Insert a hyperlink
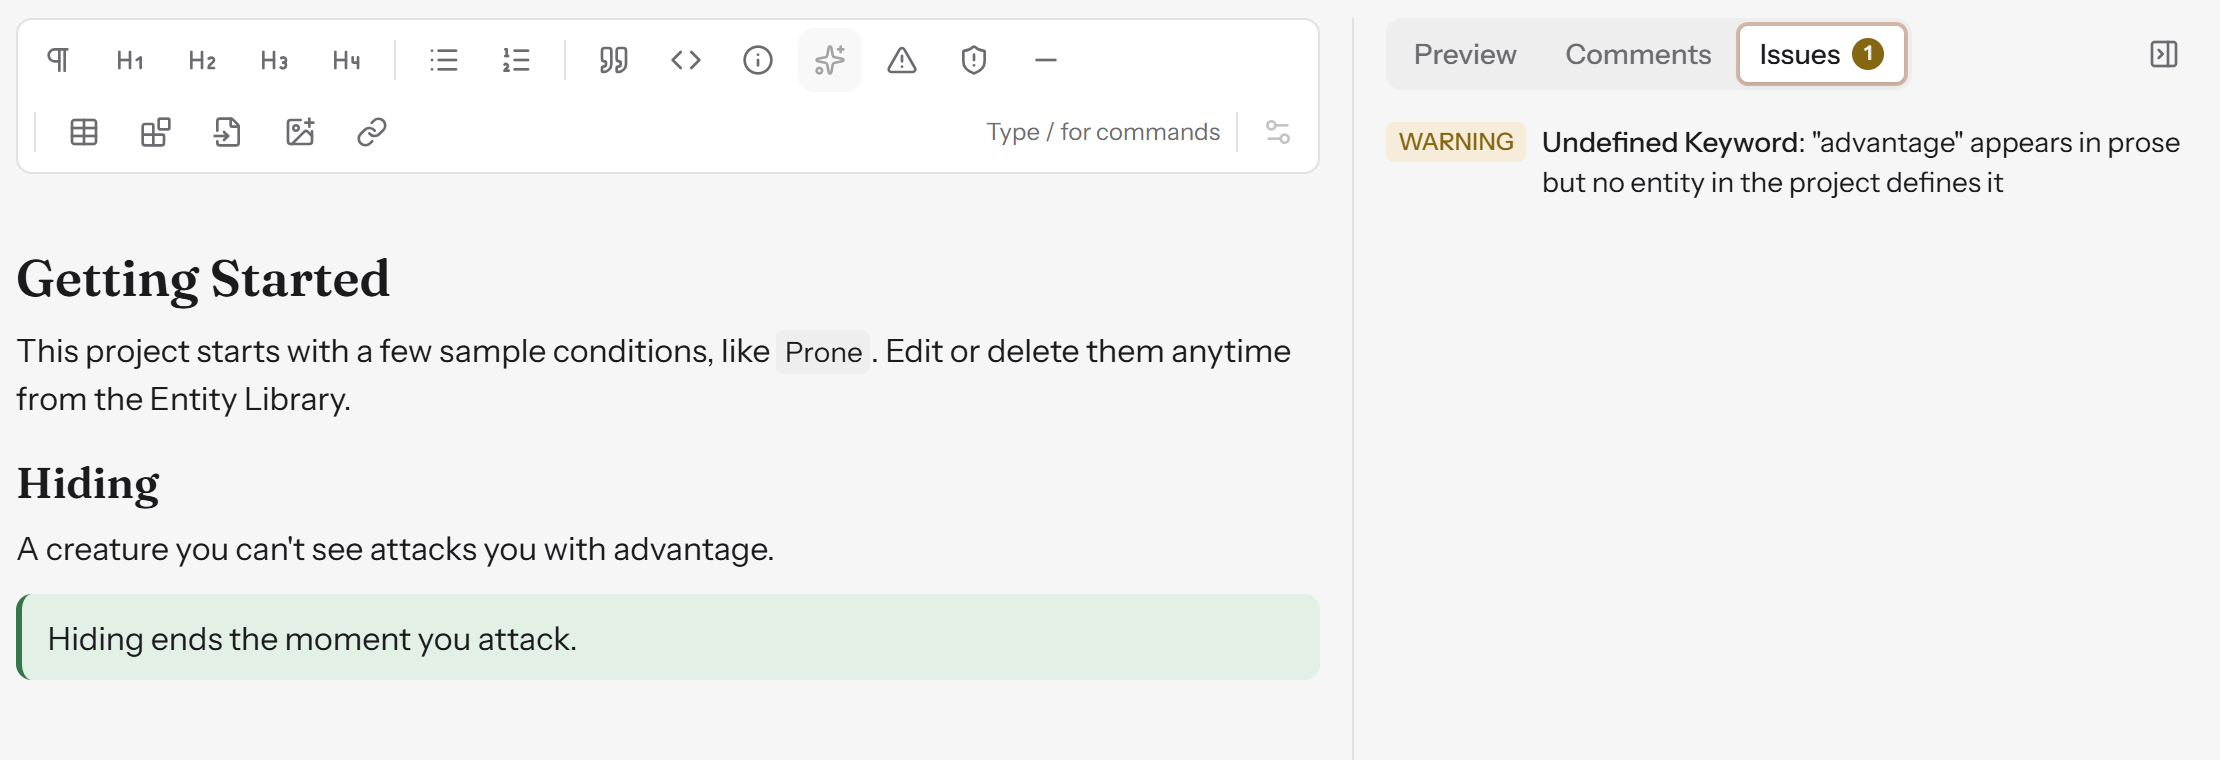The height and width of the screenshot is (760, 2220). click(372, 132)
